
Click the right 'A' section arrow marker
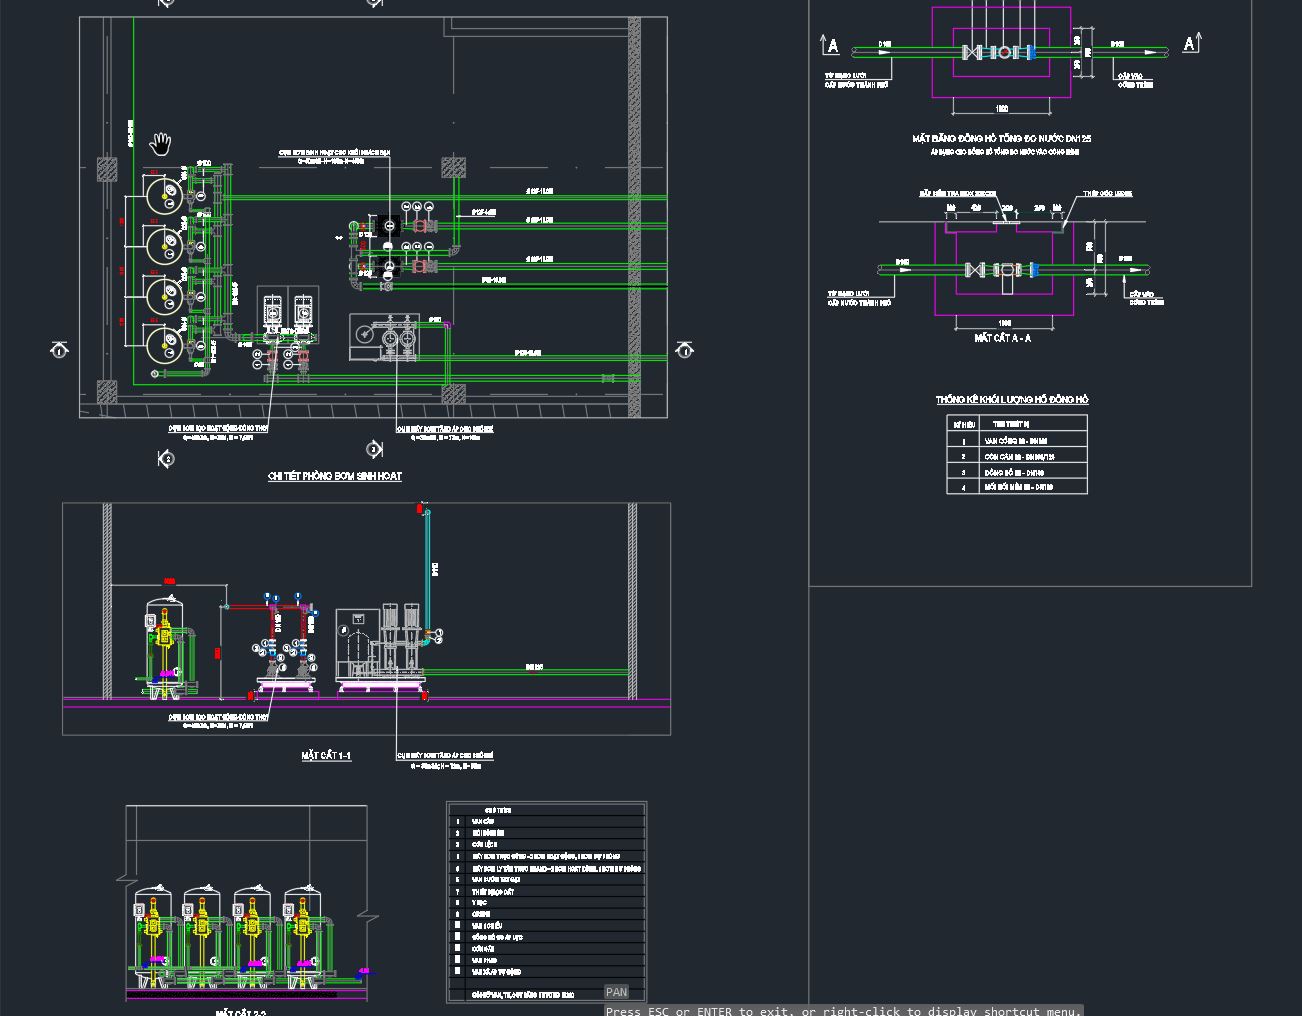point(1191,43)
